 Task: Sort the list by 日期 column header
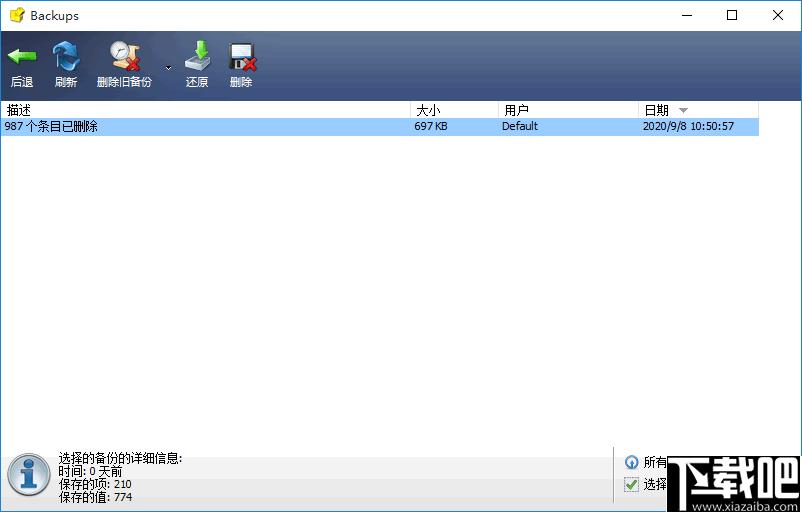coord(699,110)
